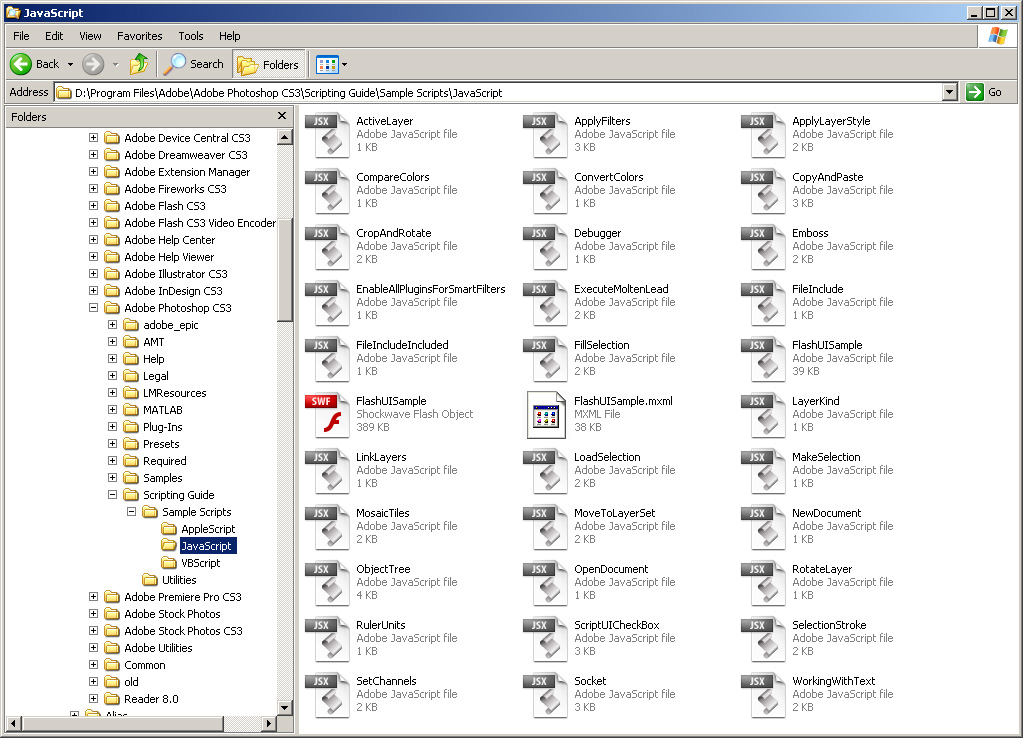Screen dimensions: 1023x738
Task: Expand the Plug-Ins folder node
Action: point(112,427)
